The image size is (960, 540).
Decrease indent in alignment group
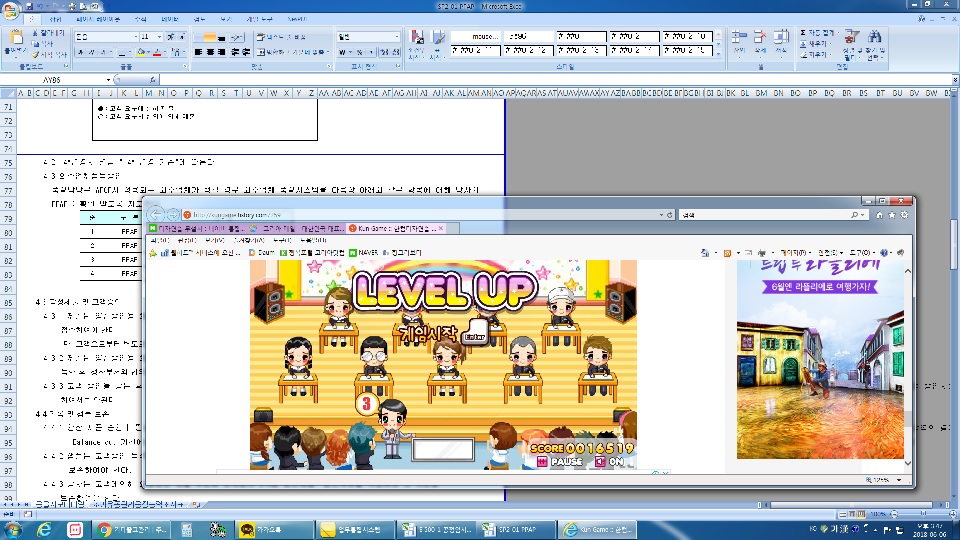tap(235, 52)
